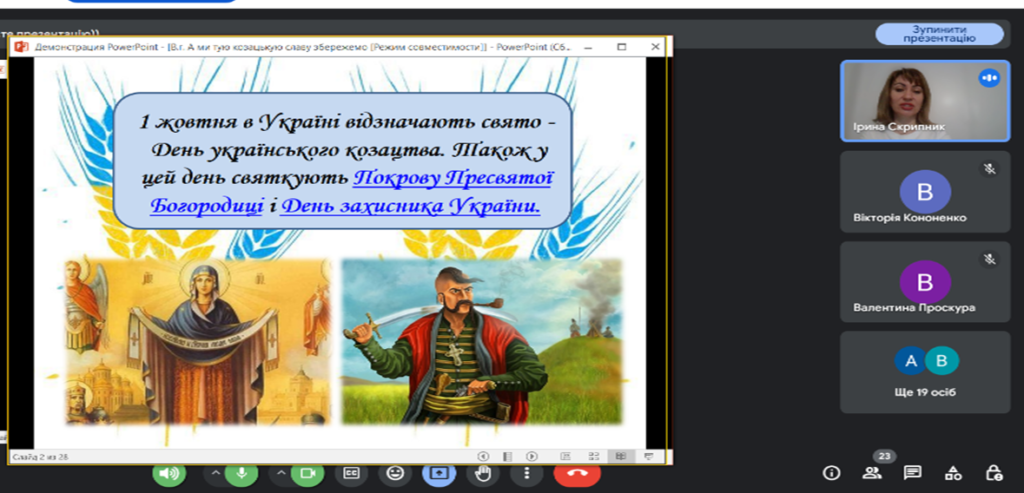Viewport: 1024px width, 493px height.
Task: Show the participants list
Action: pyautogui.click(x=872, y=473)
